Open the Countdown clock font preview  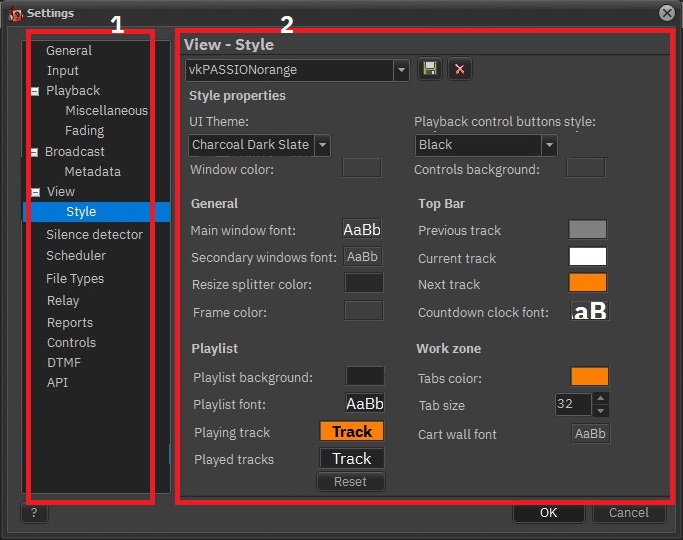tap(589, 312)
